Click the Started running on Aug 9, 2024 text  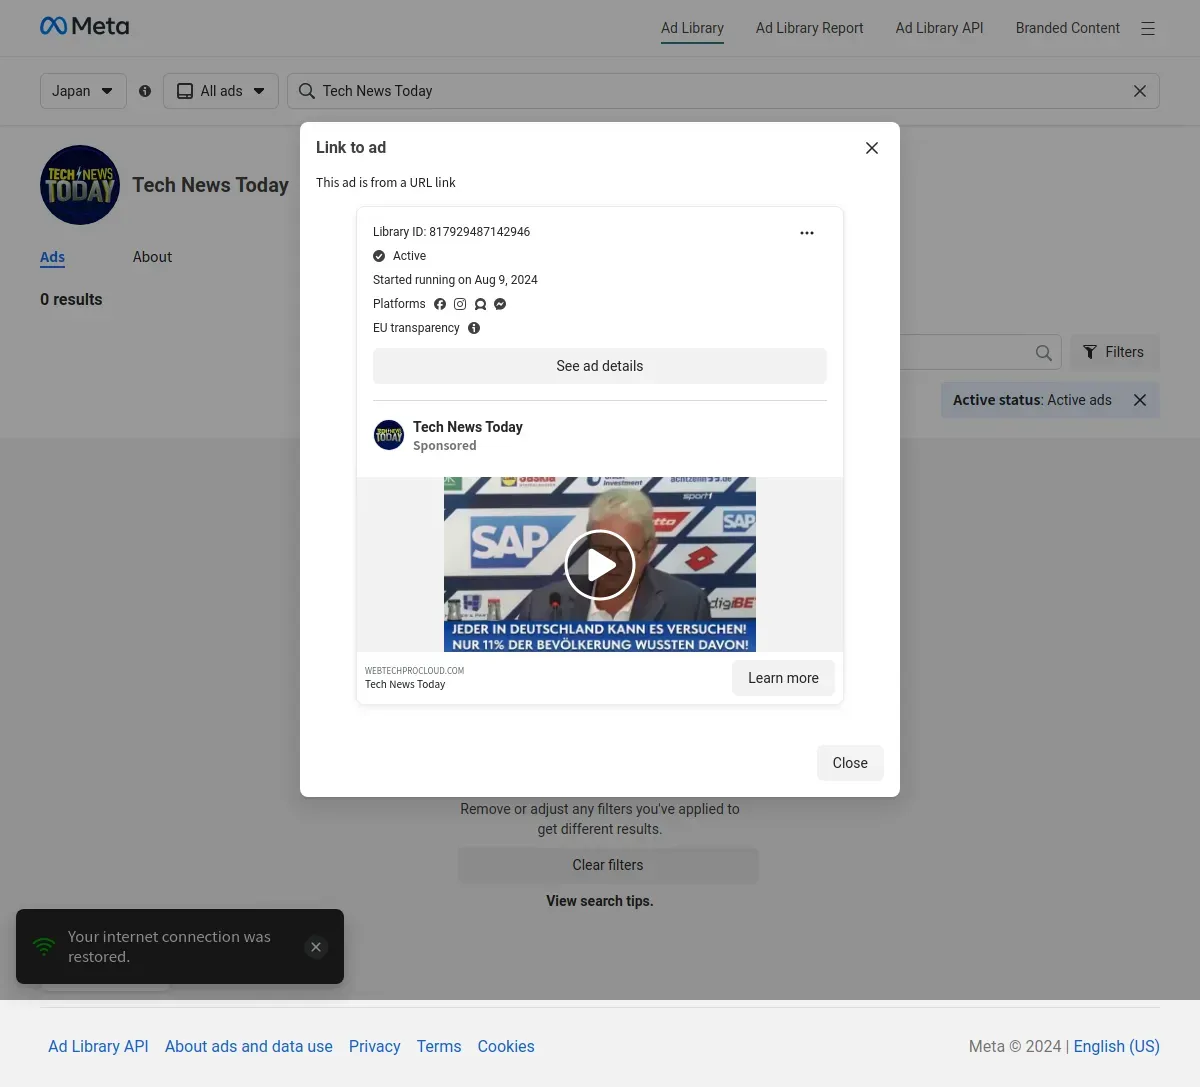455,280
